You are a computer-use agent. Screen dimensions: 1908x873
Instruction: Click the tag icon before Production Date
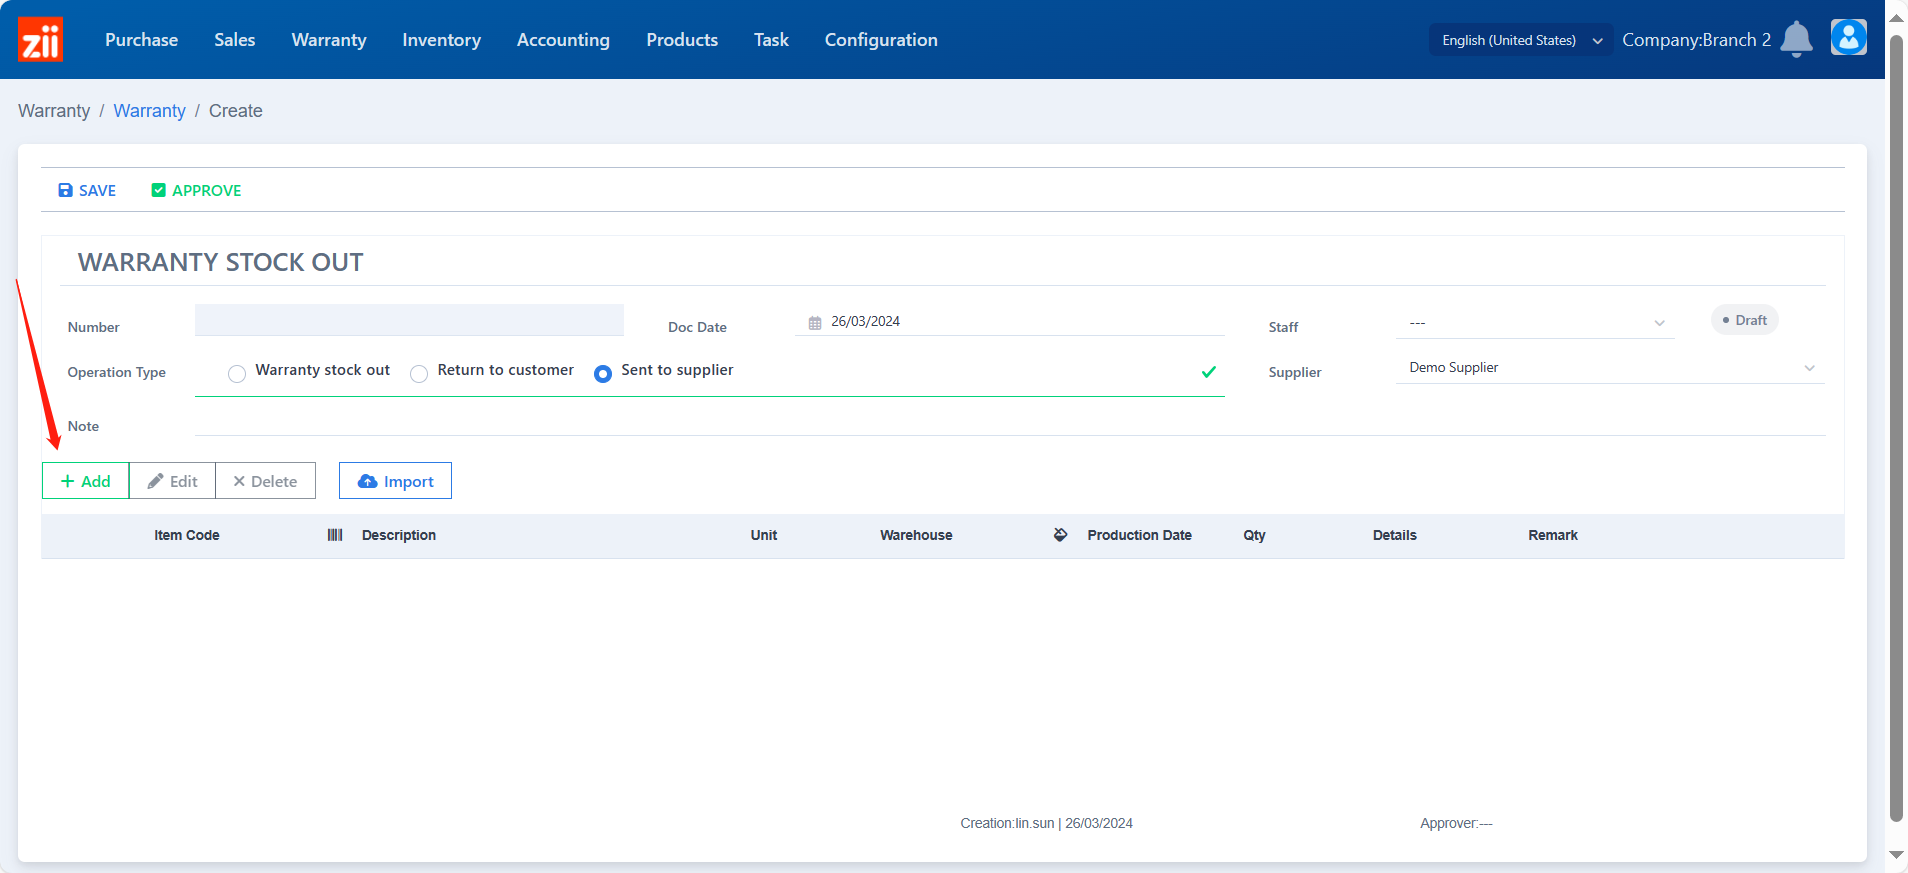click(x=1060, y=535)
